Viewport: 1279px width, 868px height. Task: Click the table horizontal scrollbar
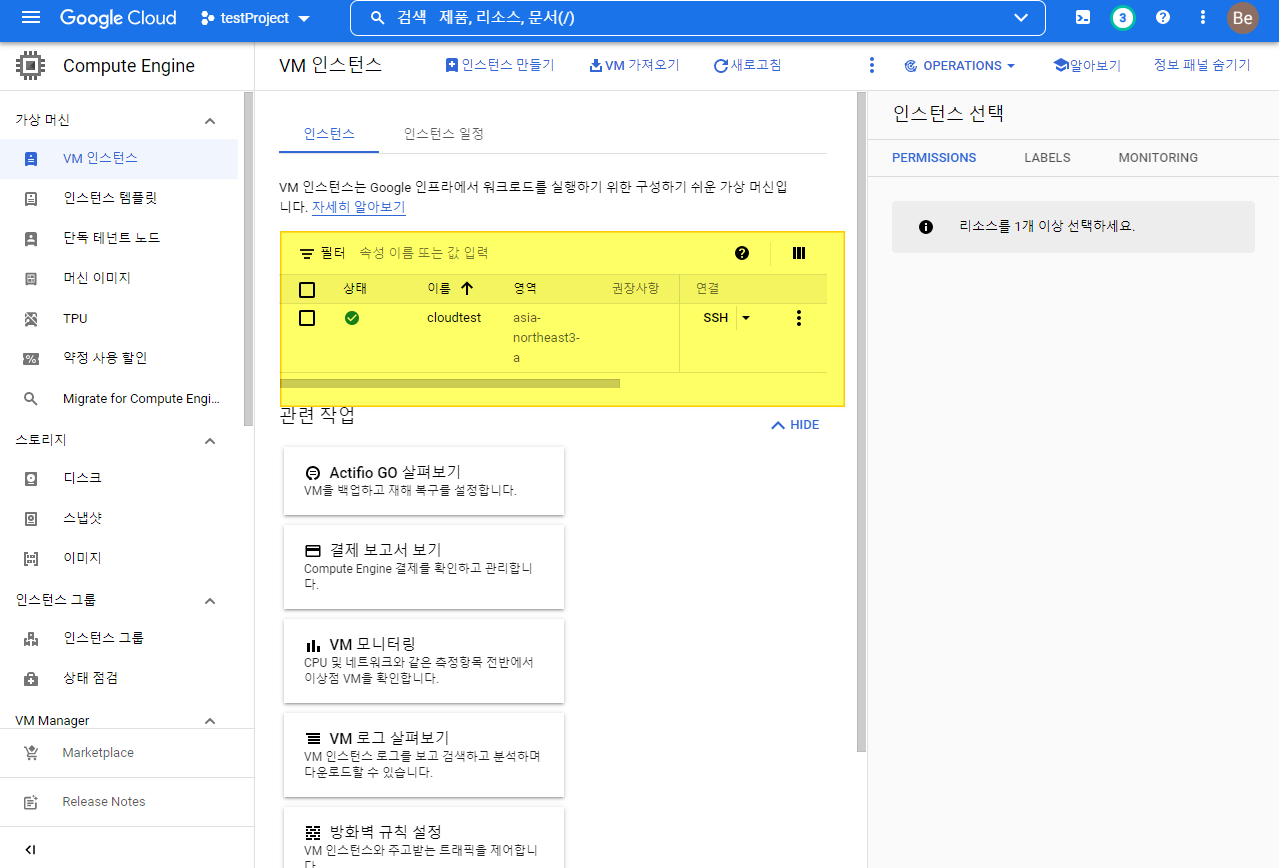click(449, 383)
